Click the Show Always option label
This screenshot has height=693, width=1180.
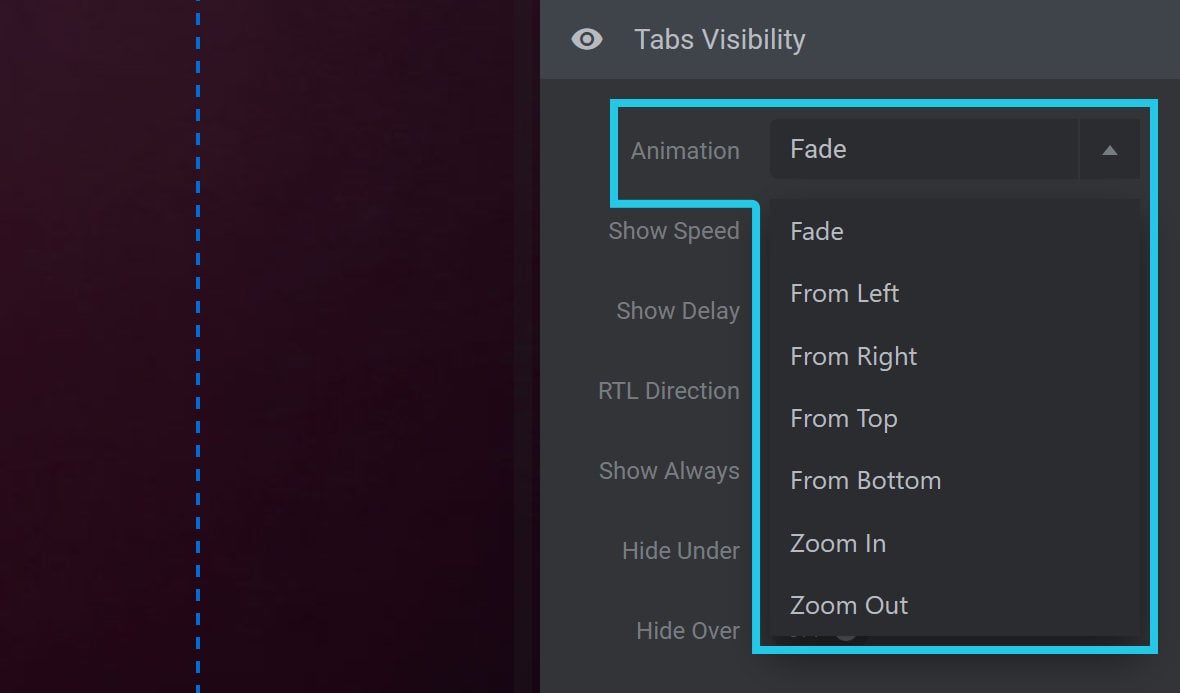point(669,471)
